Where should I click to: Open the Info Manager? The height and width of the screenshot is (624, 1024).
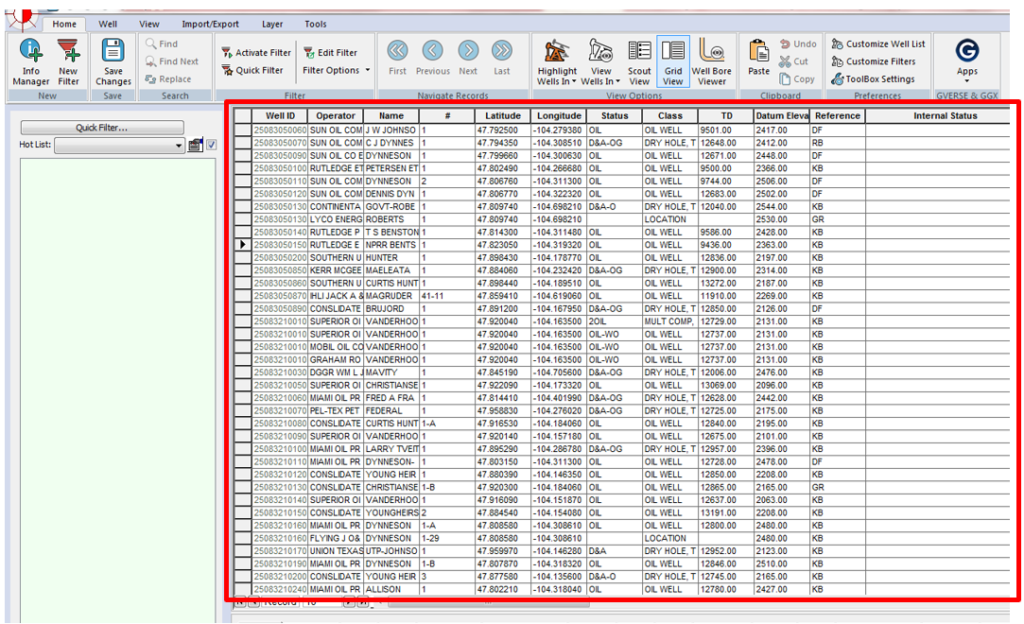pyautogui.click(x=31, y=60)
